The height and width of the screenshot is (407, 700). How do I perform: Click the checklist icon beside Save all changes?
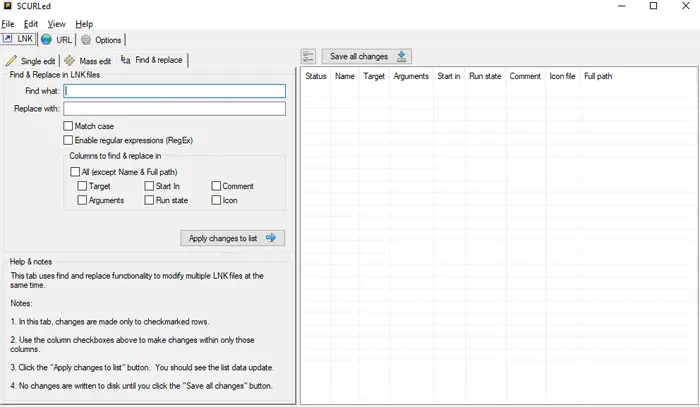tap(308, 57)
